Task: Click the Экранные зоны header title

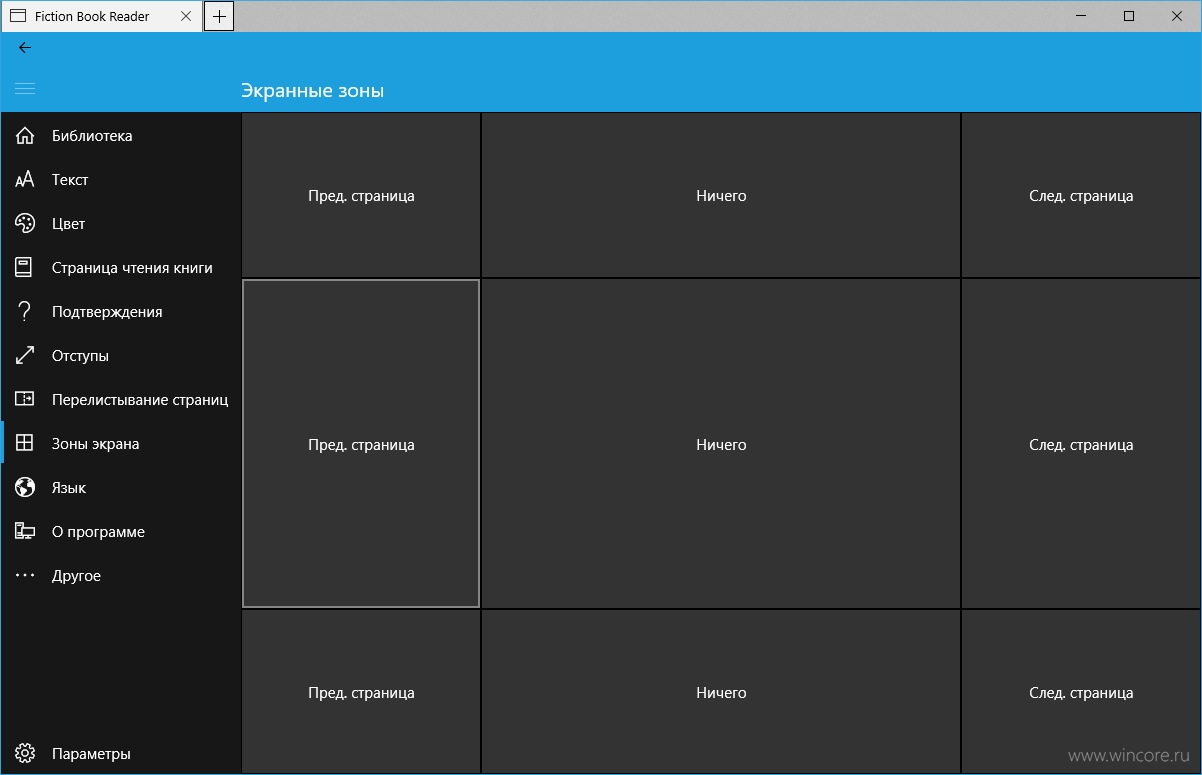Action: (x=312, y=91)
